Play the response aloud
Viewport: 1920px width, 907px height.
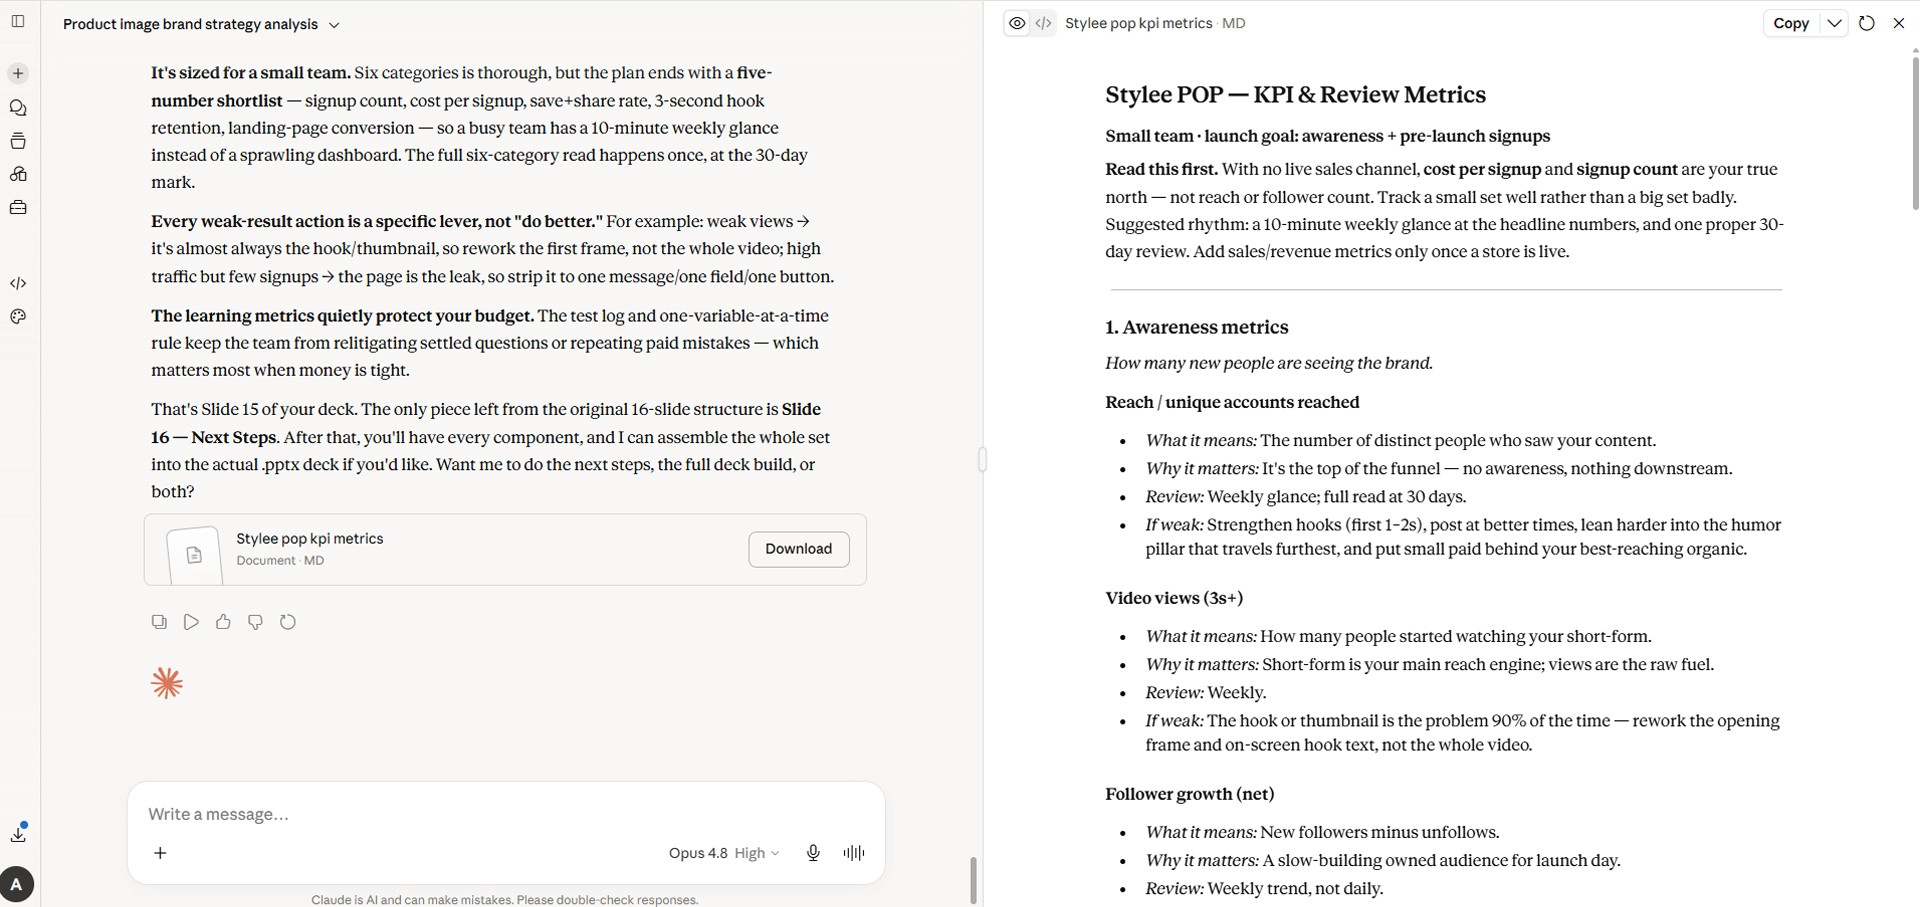(191, 622)
